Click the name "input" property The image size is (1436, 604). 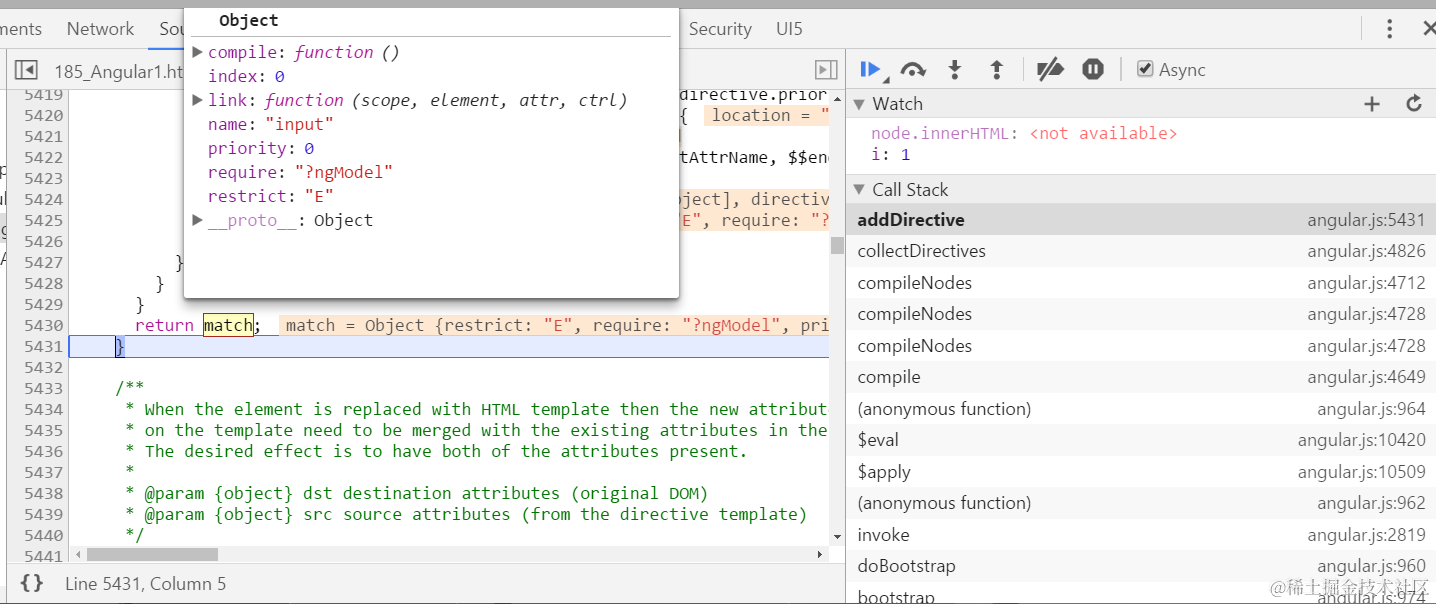click(x=270, y=124)
